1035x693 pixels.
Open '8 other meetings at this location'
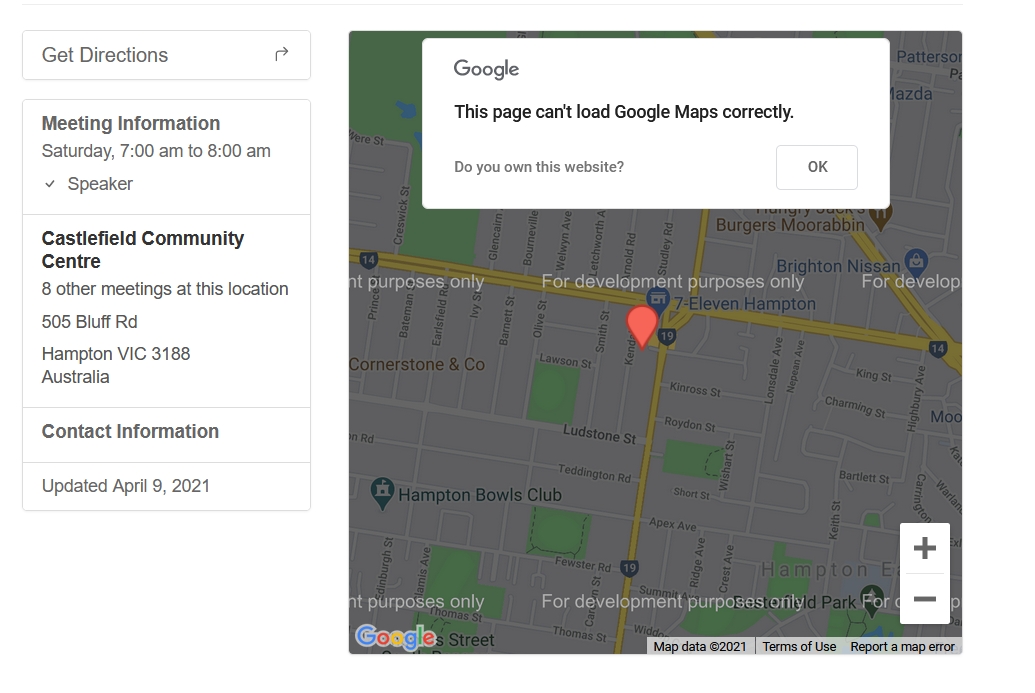click(165, 288)
